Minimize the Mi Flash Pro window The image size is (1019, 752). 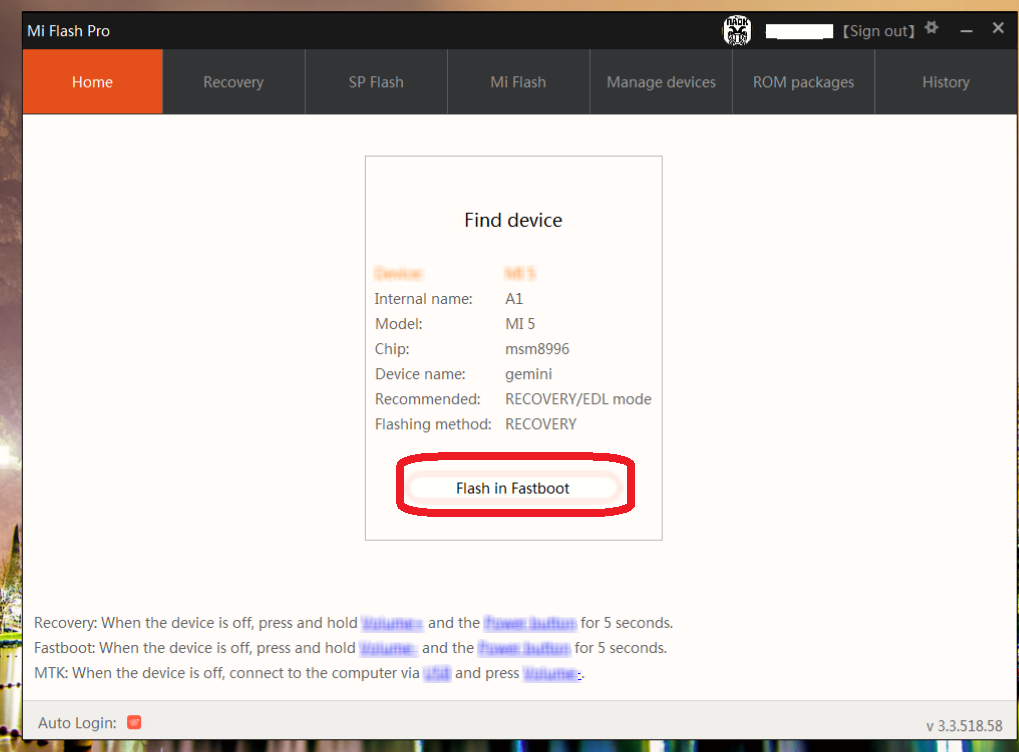click(x=966, y=30)
